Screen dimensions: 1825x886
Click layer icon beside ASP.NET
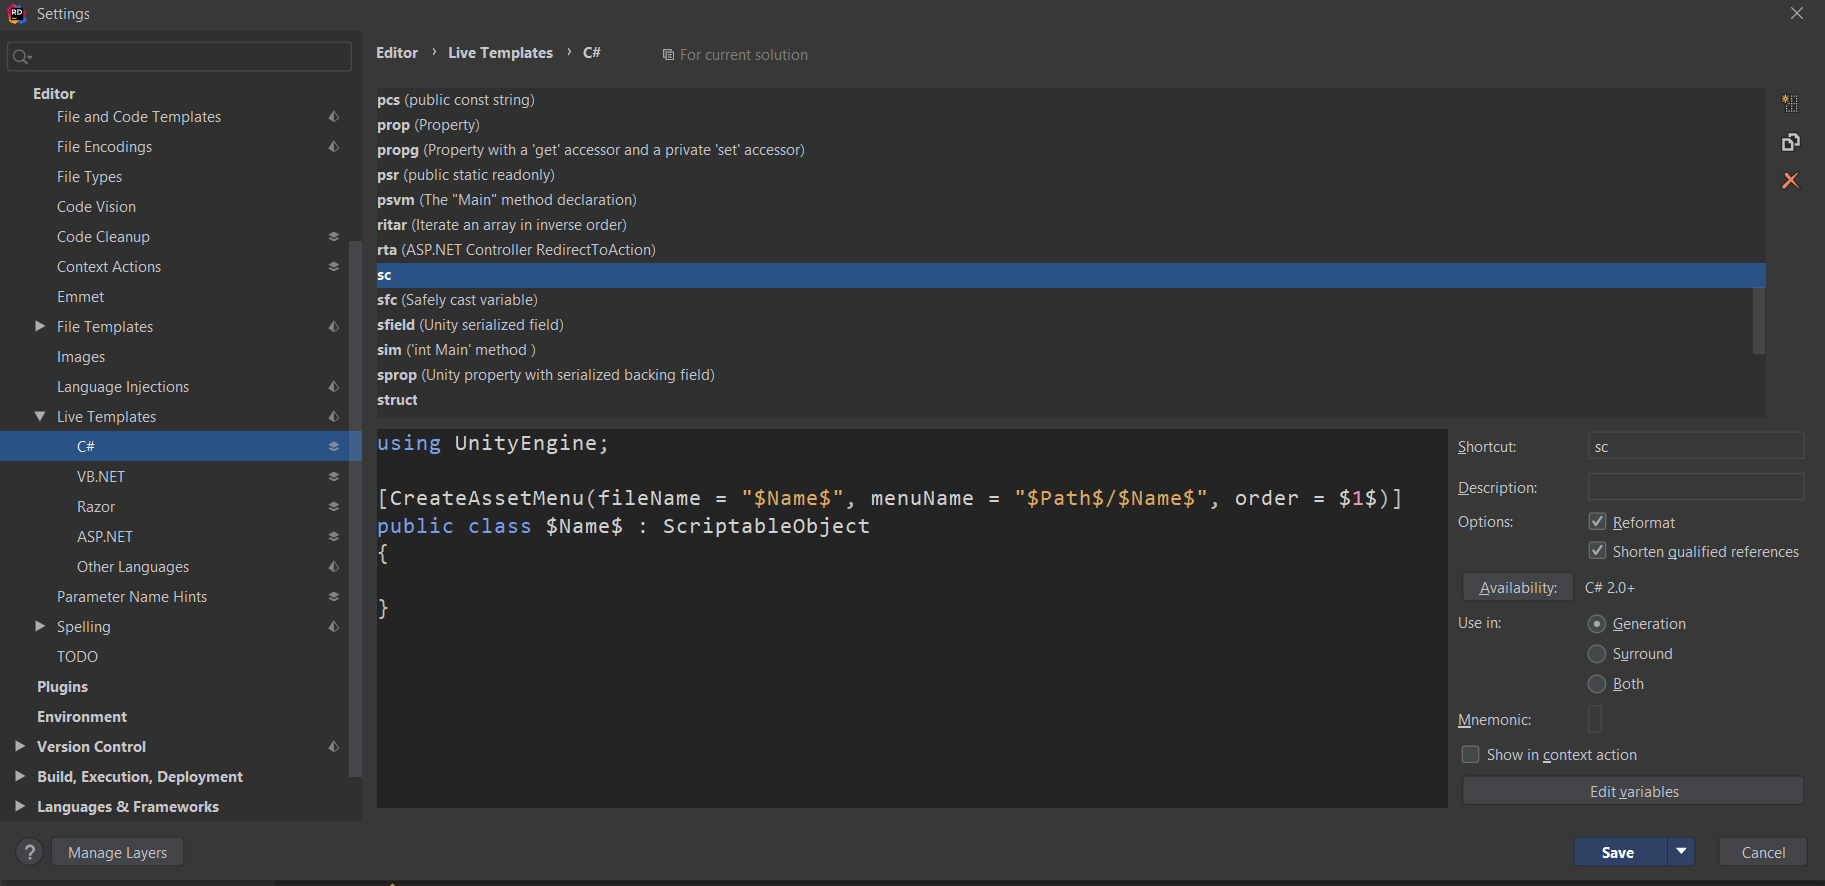point(333,537)
